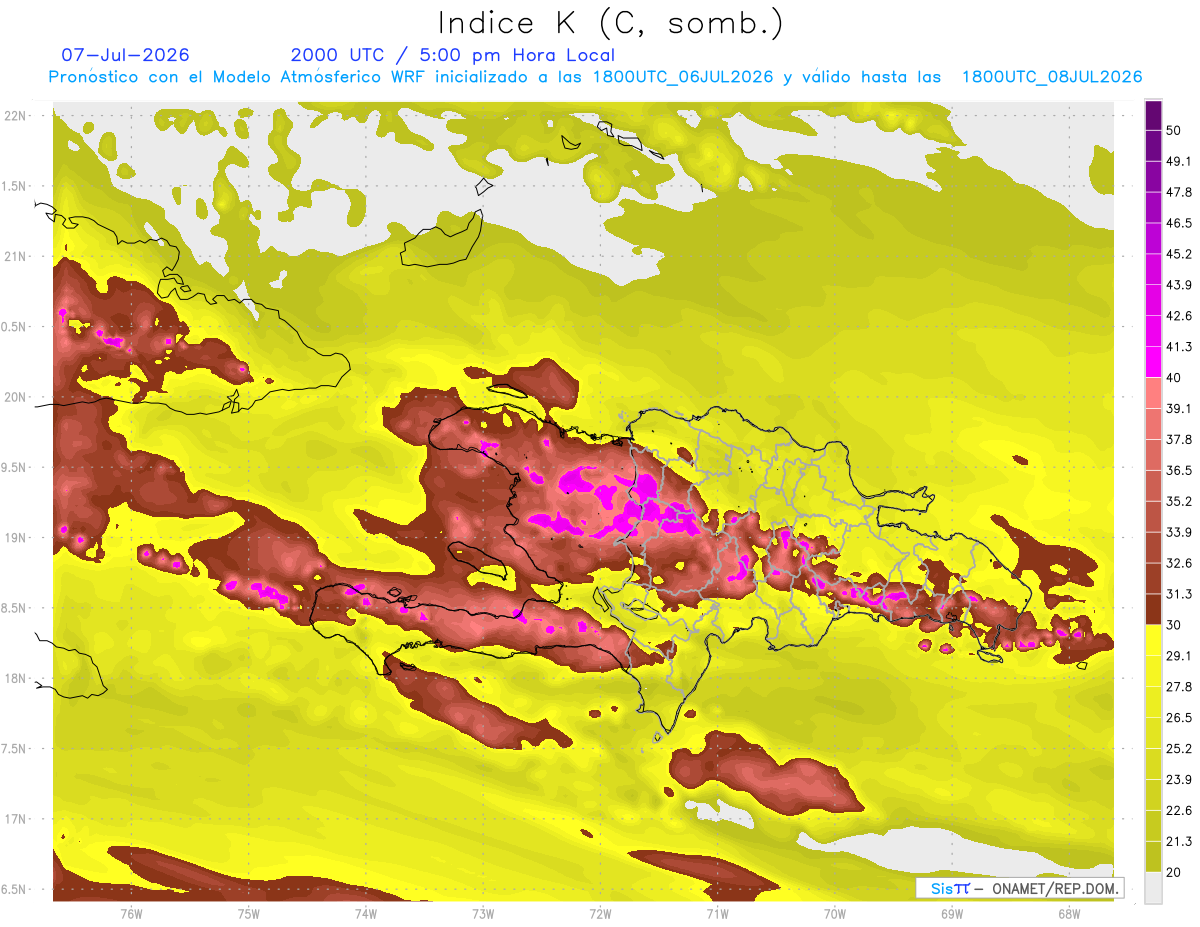Click the longitude label "71W"

click(717, 914)
